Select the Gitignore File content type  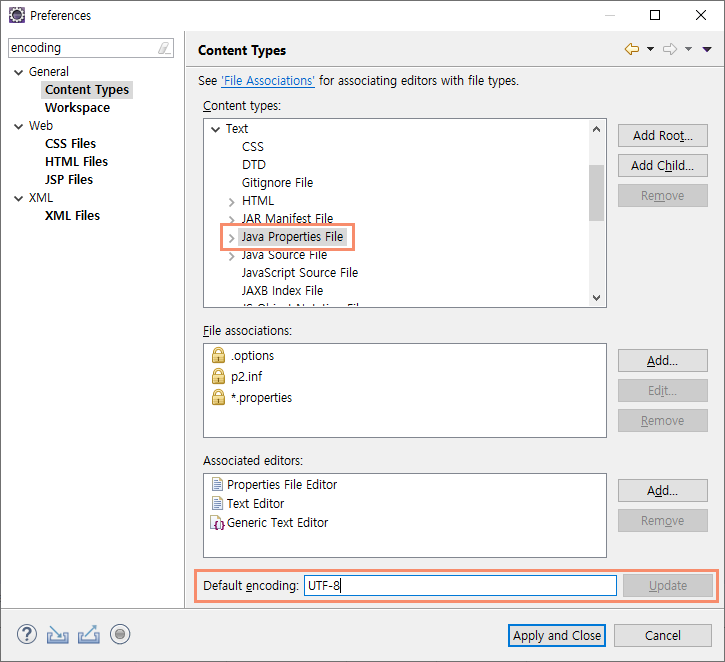point(277,183)
